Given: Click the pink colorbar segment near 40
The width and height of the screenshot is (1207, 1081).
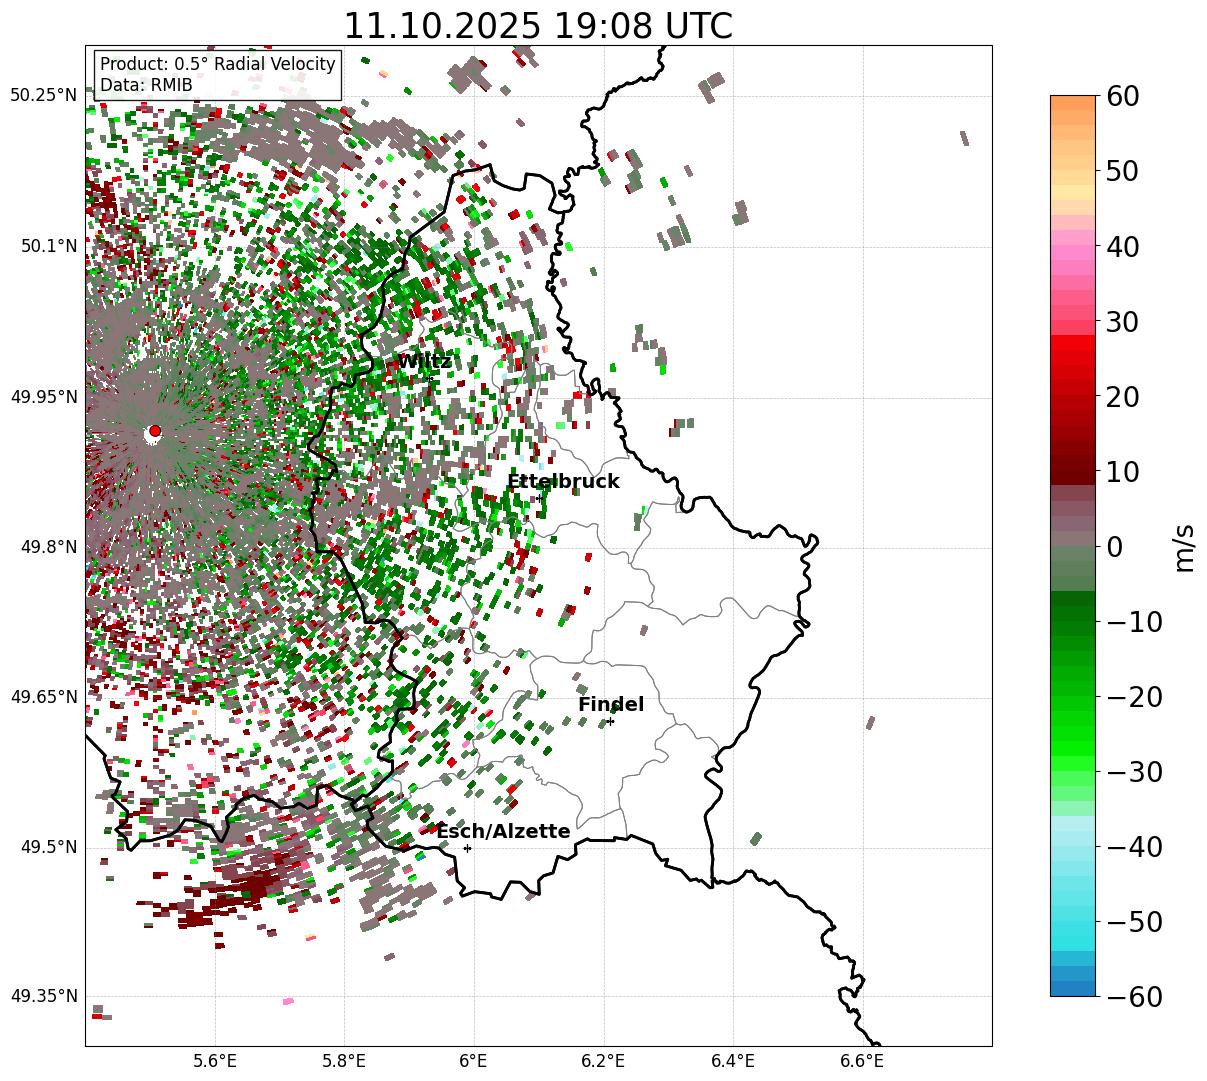Looking at the screenshot, I should [1073, 253].
